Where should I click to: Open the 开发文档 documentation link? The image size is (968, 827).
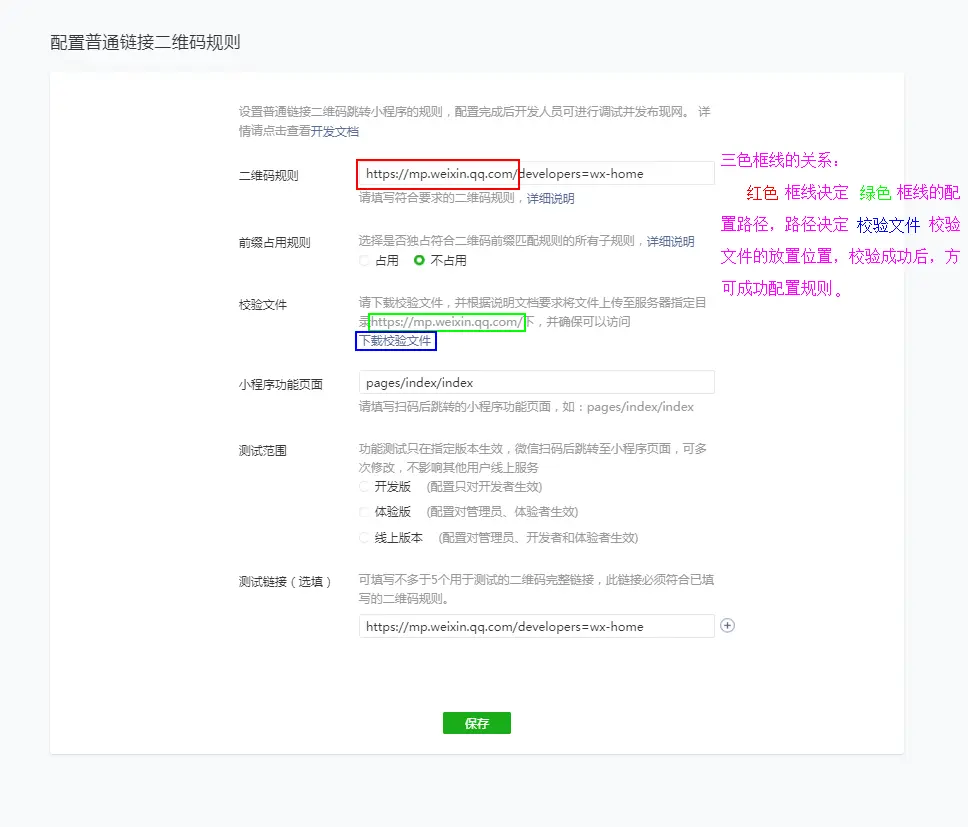333,130
